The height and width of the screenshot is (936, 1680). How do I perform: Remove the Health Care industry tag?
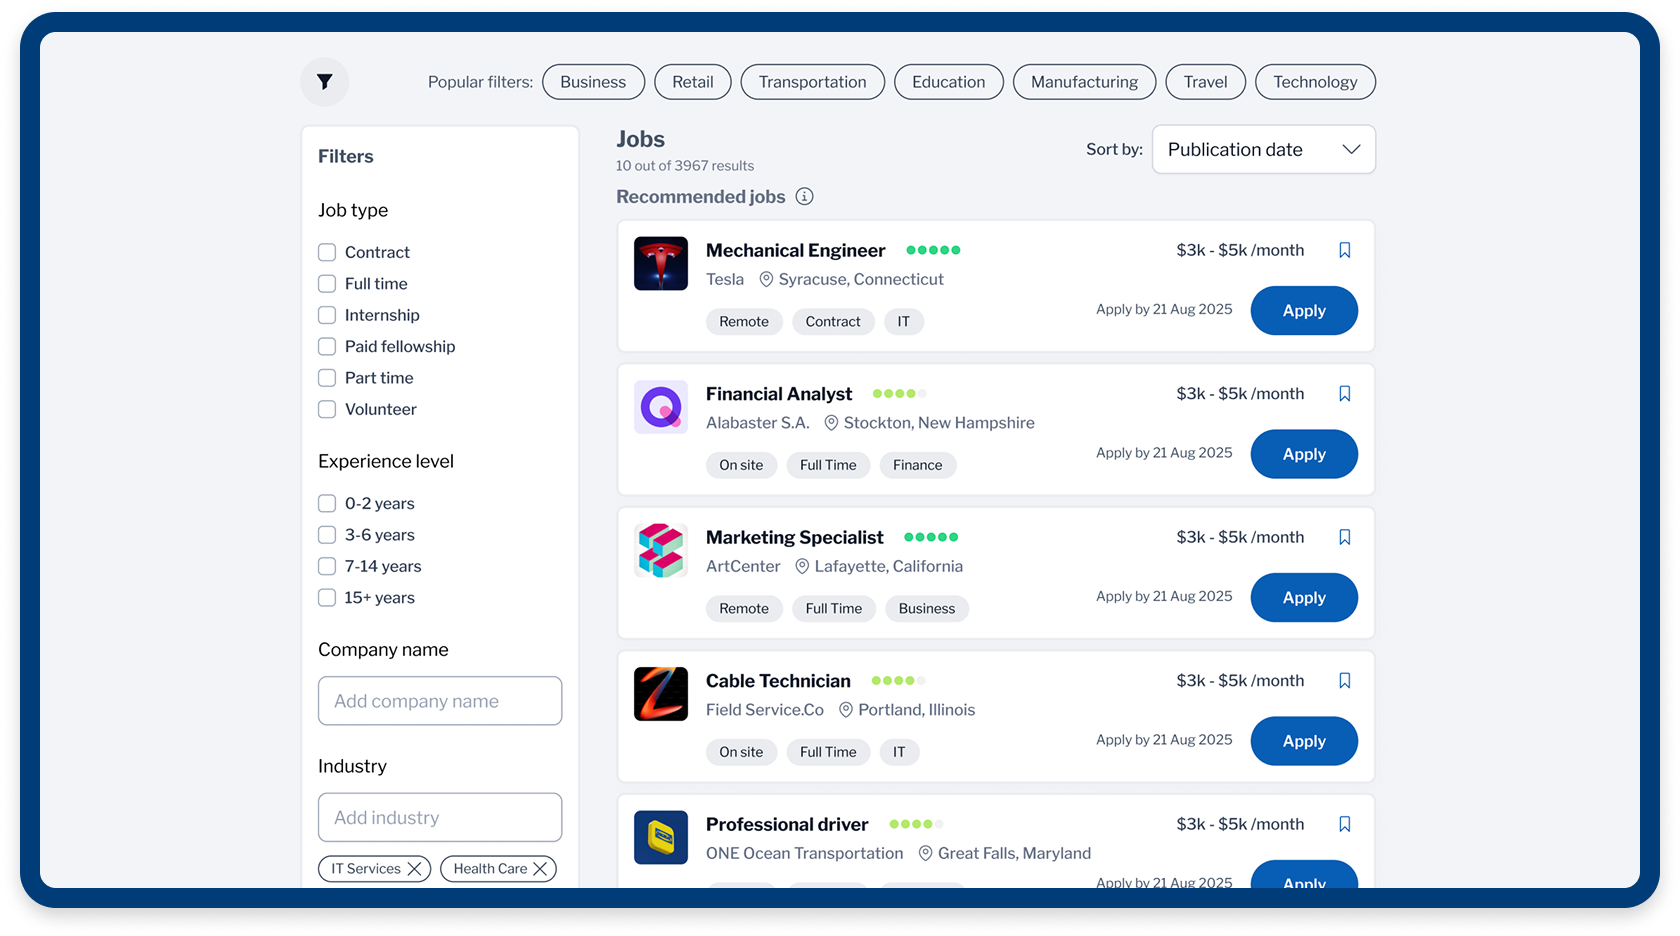pyautogui.click(x=540, y=869)
